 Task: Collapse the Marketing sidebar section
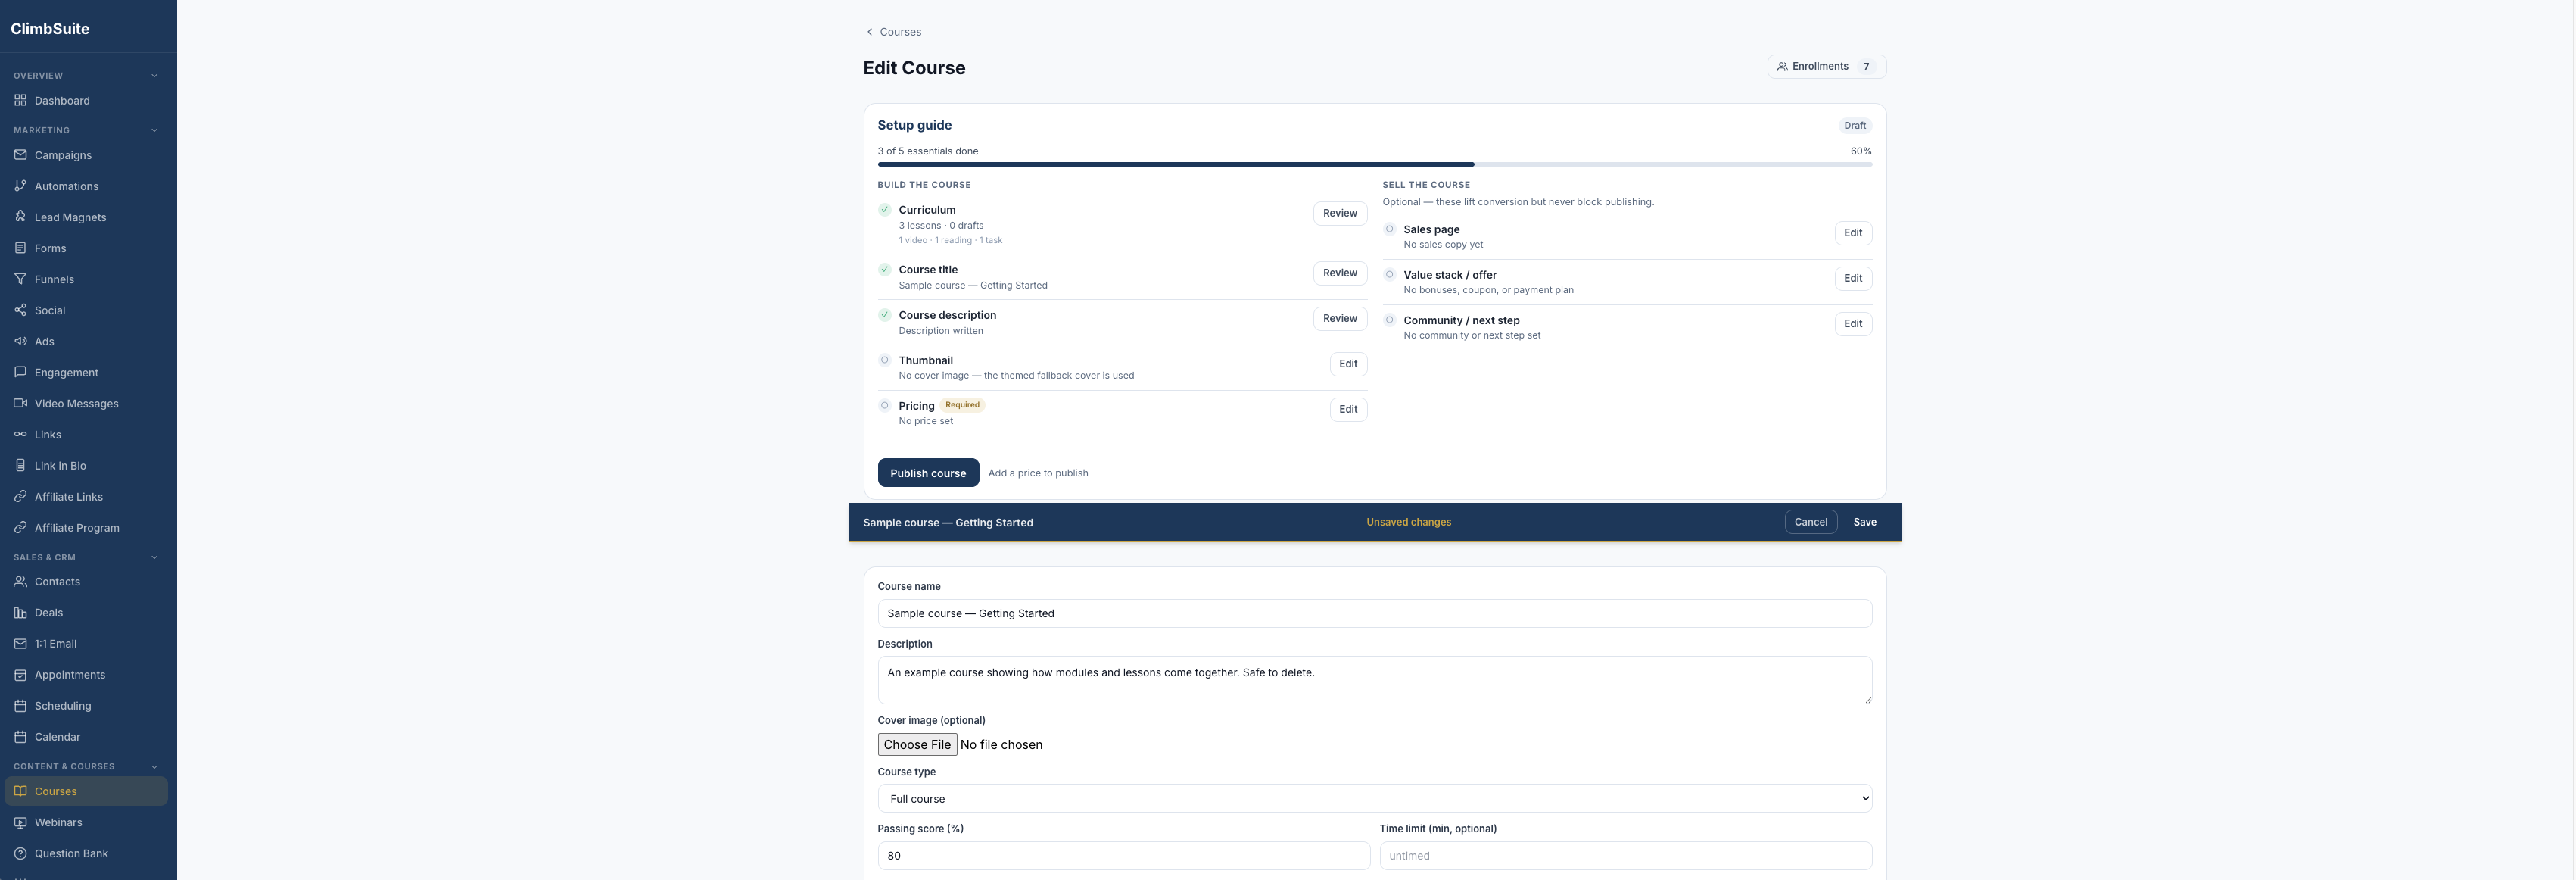pos(154,131)
